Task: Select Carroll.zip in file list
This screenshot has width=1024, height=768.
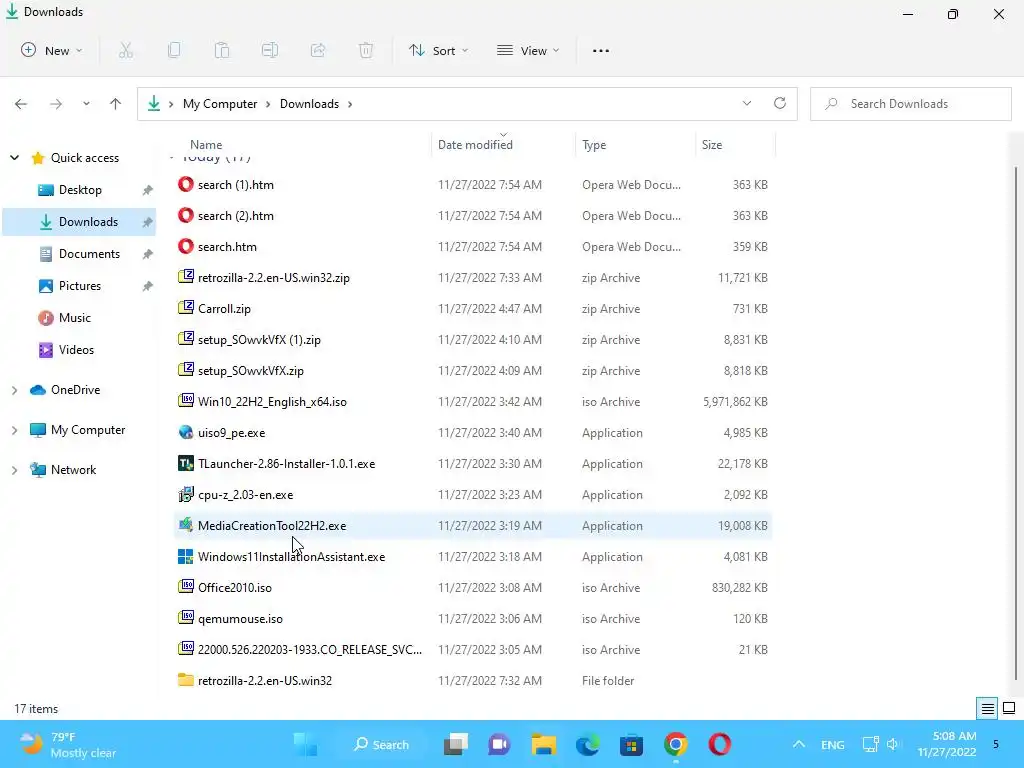Action: tap(473, 308)
